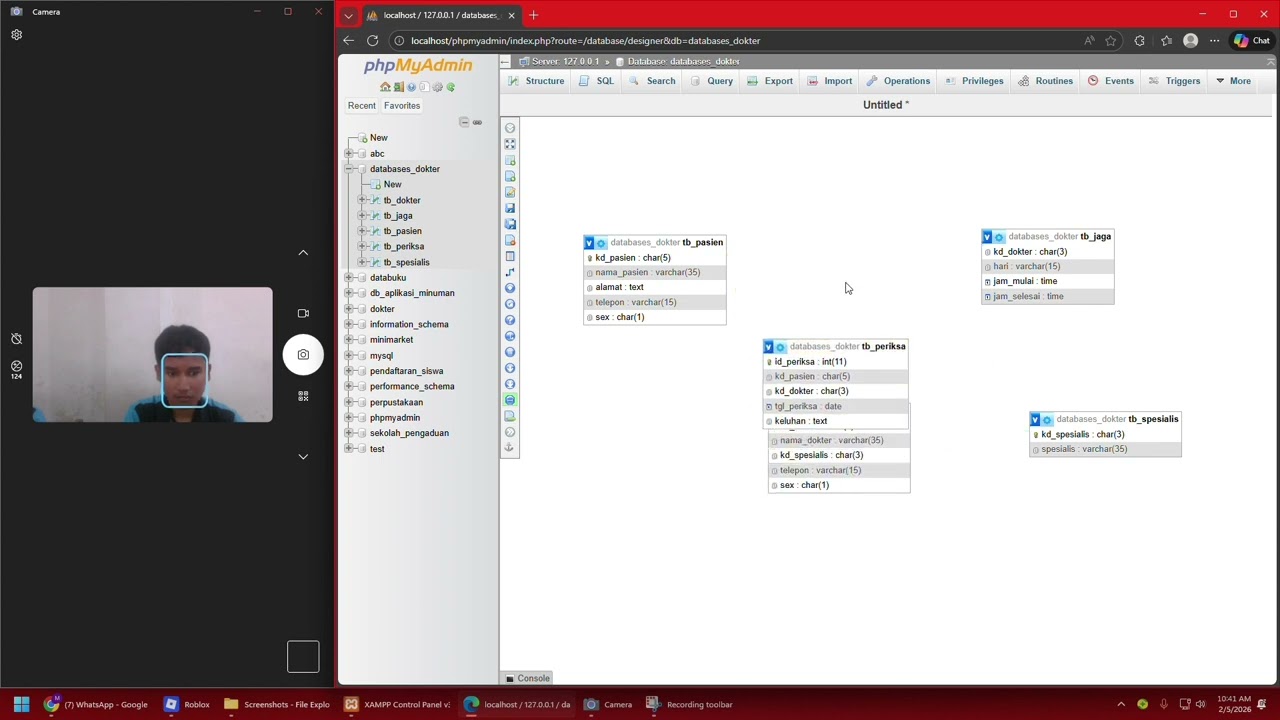1280x720 pixels.
Task: Collapse the databases_dokter tree node
Action: (x=349, y=169)
